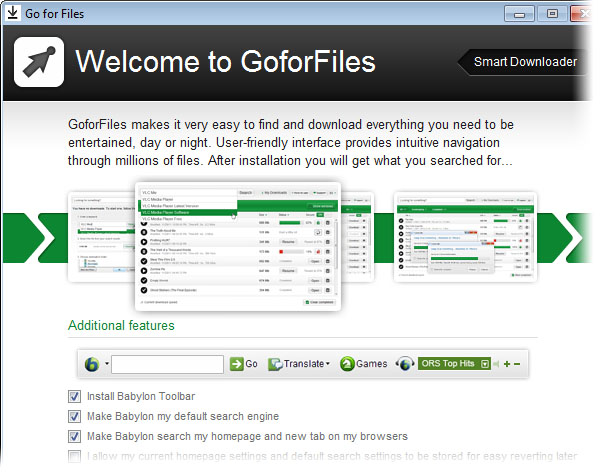The image size is (600, 476).
Task: Click the GoforFiles arrow logo icon
Action: [x=39, y=62]
